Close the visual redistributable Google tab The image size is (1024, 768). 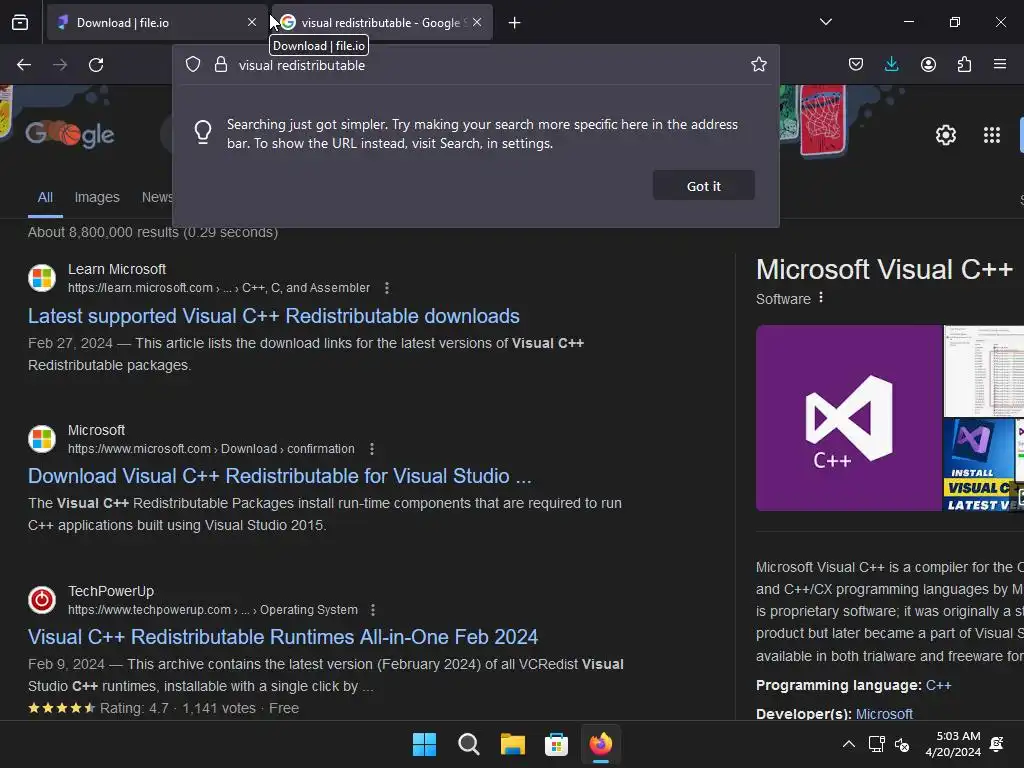tap(477, 23)
